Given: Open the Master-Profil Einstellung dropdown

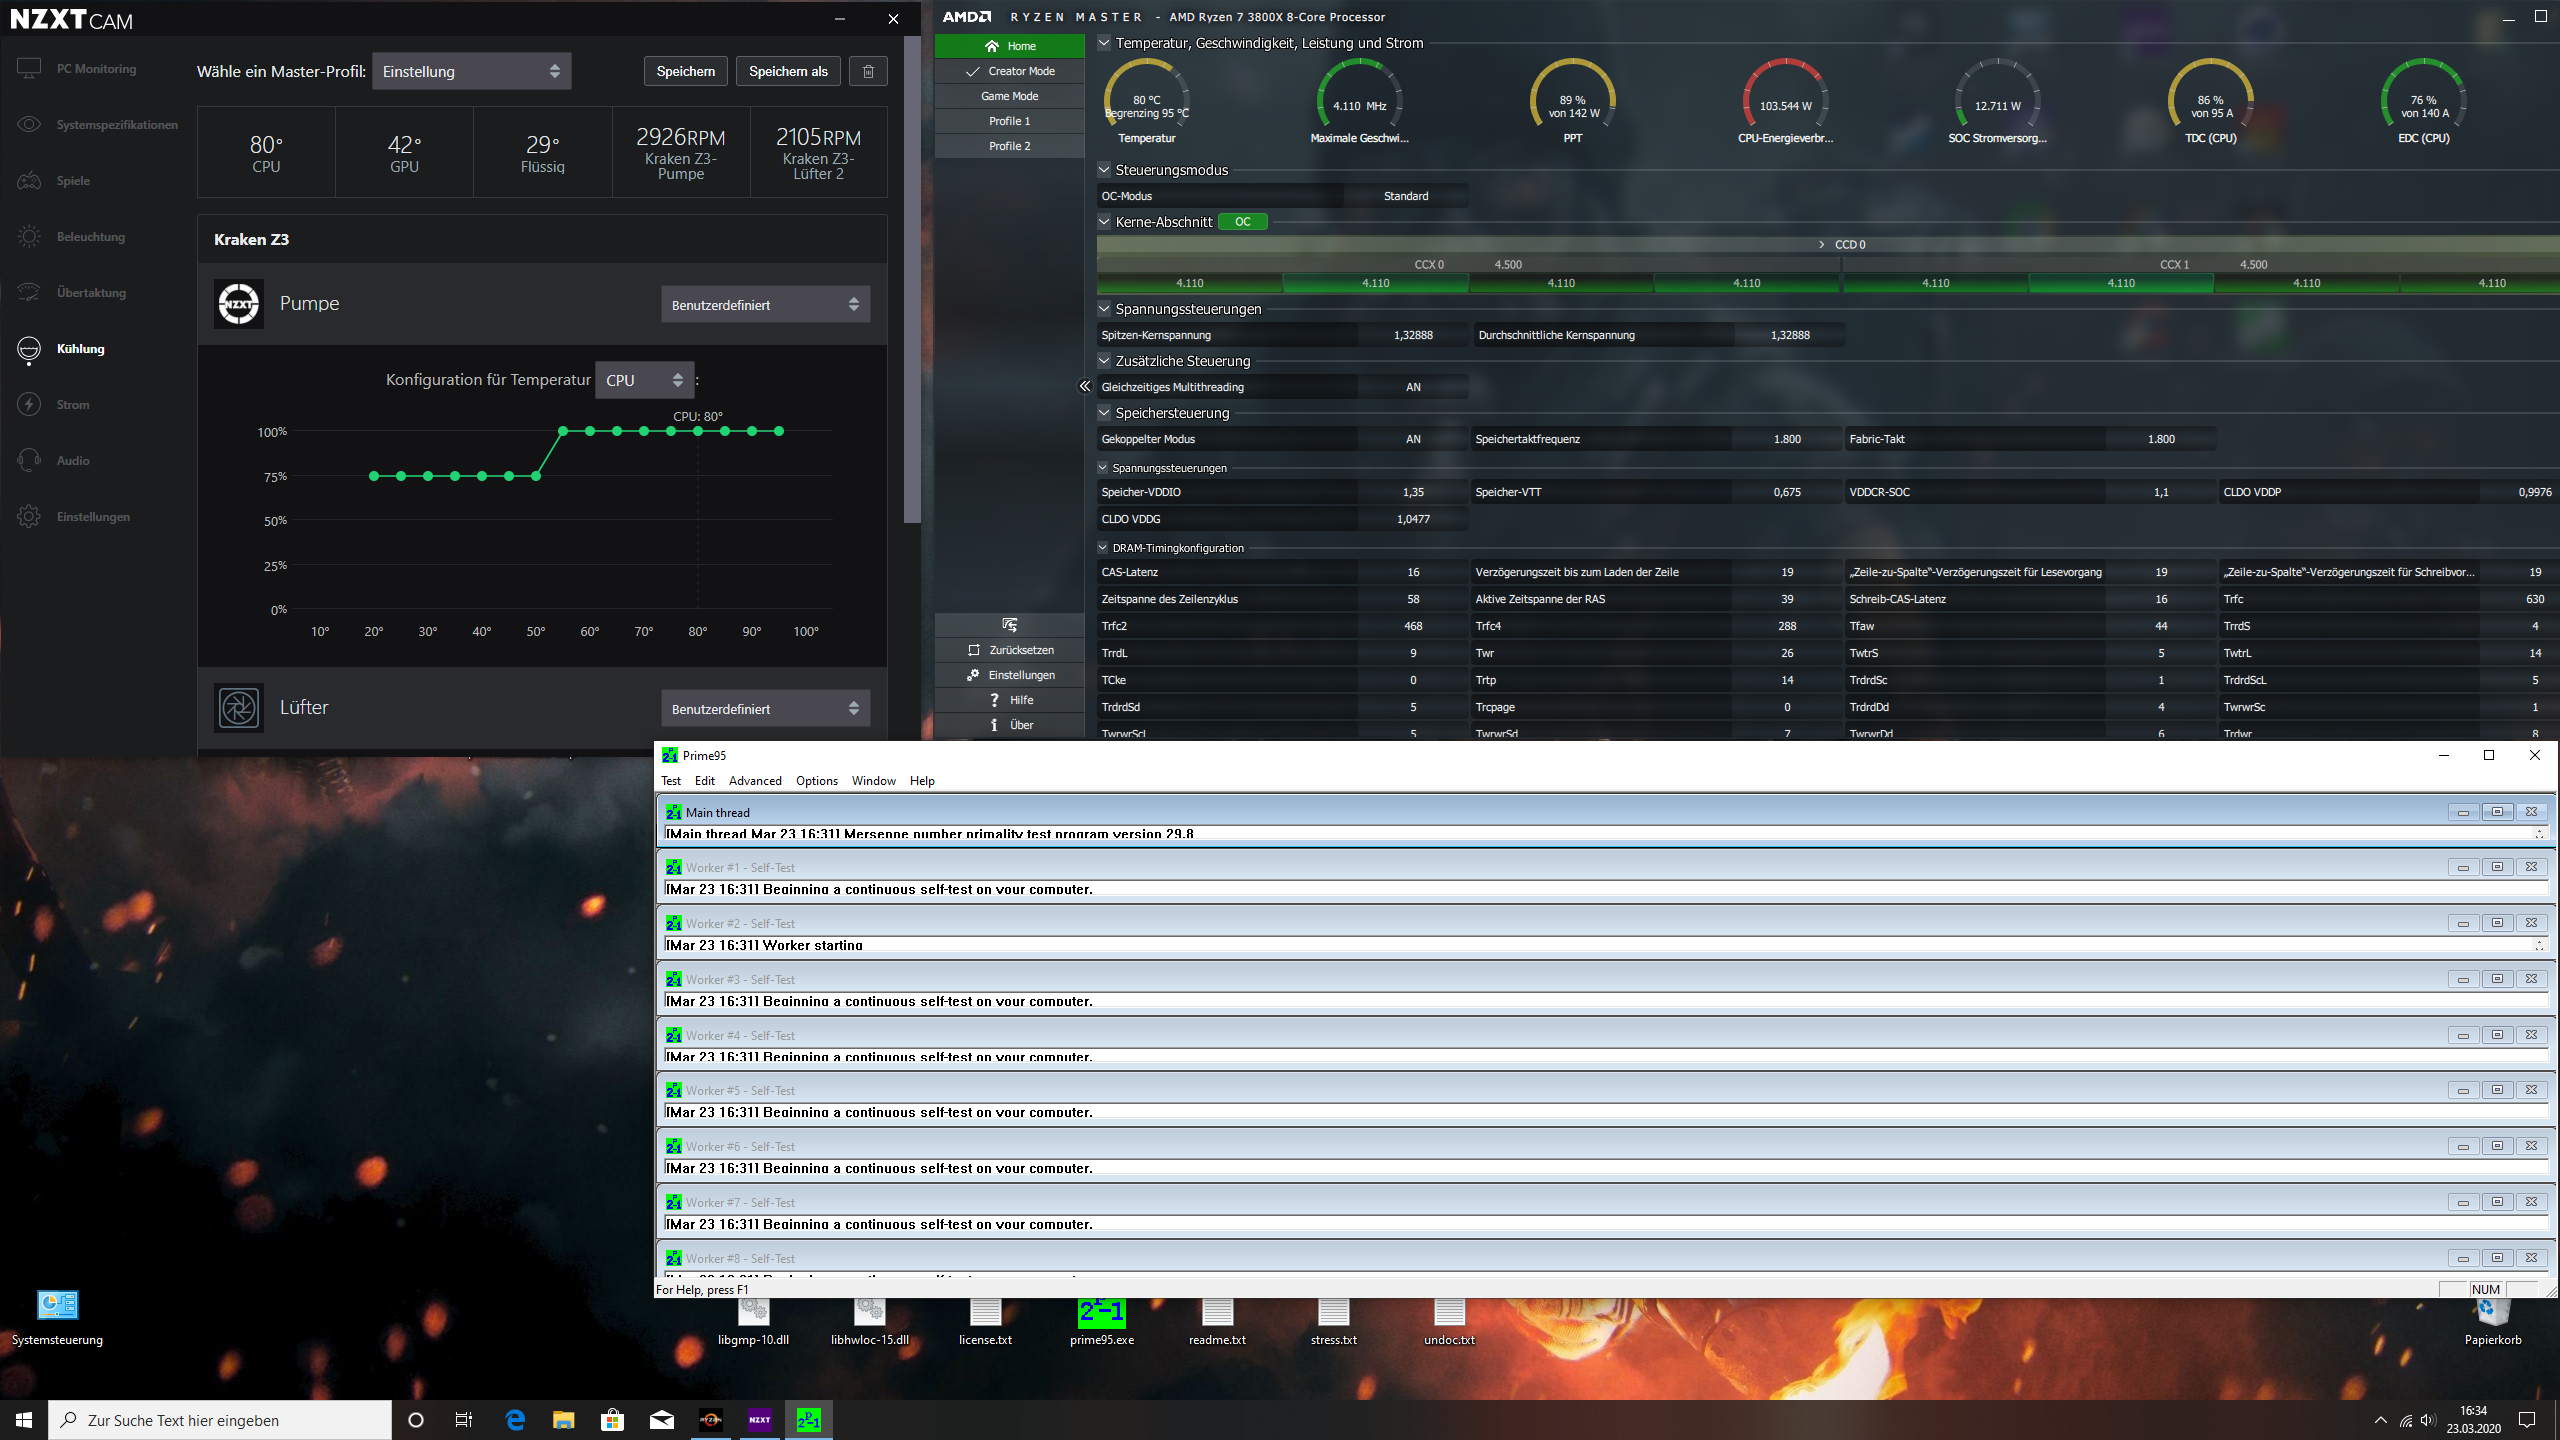Looking at the screenshot, I should [471, 71].
